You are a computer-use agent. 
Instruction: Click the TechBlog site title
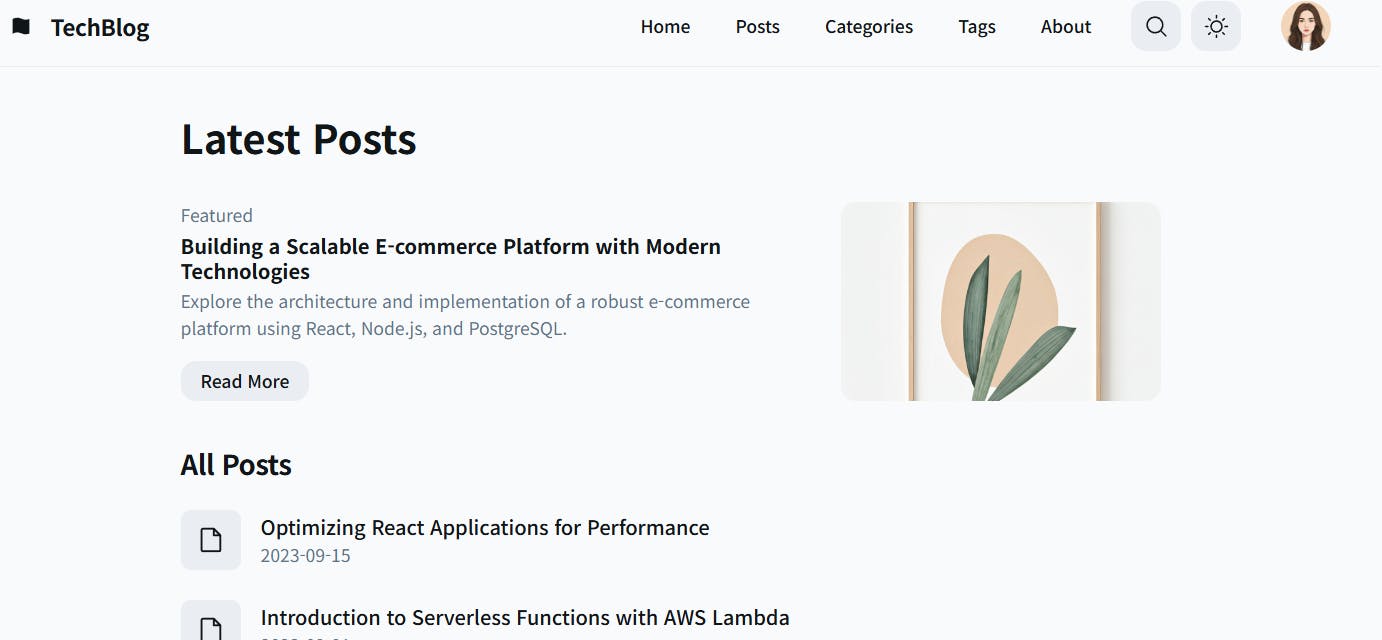click(100, 28)
